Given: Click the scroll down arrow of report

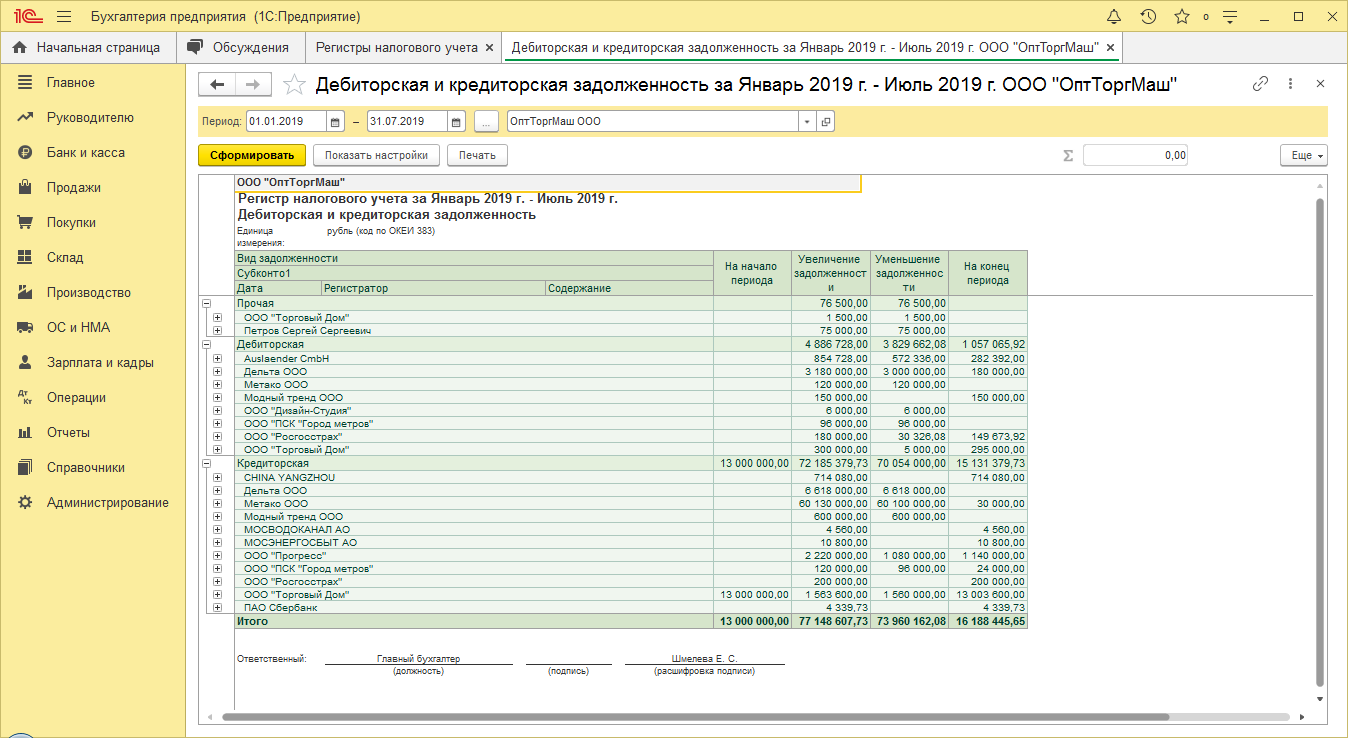Looking at the screenshot, I should click(1320, 699).
